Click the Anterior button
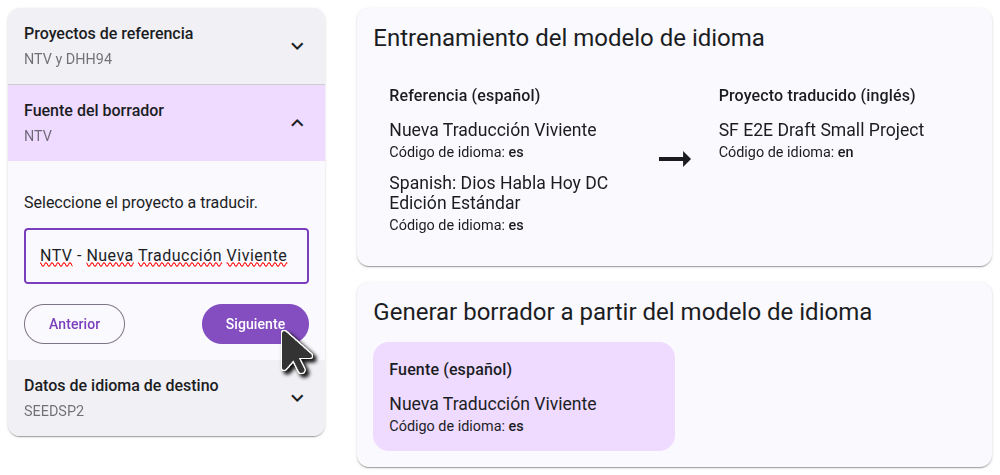1000x475 pixels. click(x=75, y=324)
